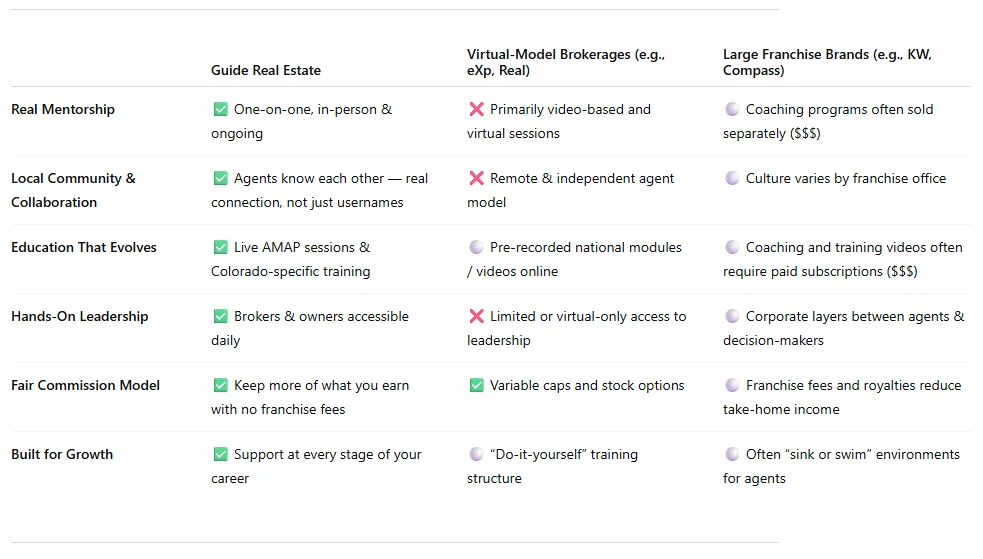Image resolution: width=983 pixels, height=559 pixels.
Task: Click the Fair Commission Model row label
Action: (85, 385)
